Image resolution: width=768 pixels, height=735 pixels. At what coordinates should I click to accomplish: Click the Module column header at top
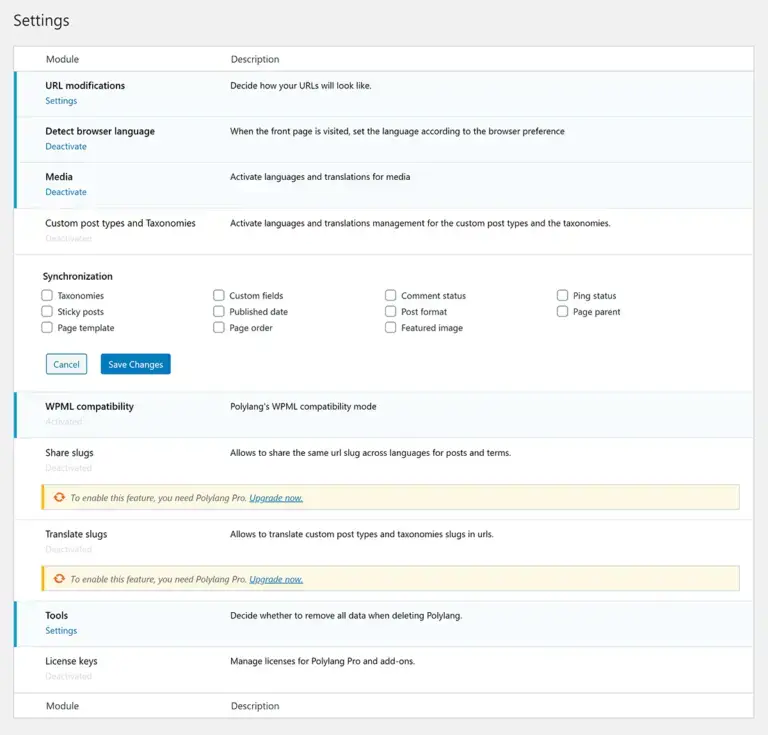click(62, 59)
